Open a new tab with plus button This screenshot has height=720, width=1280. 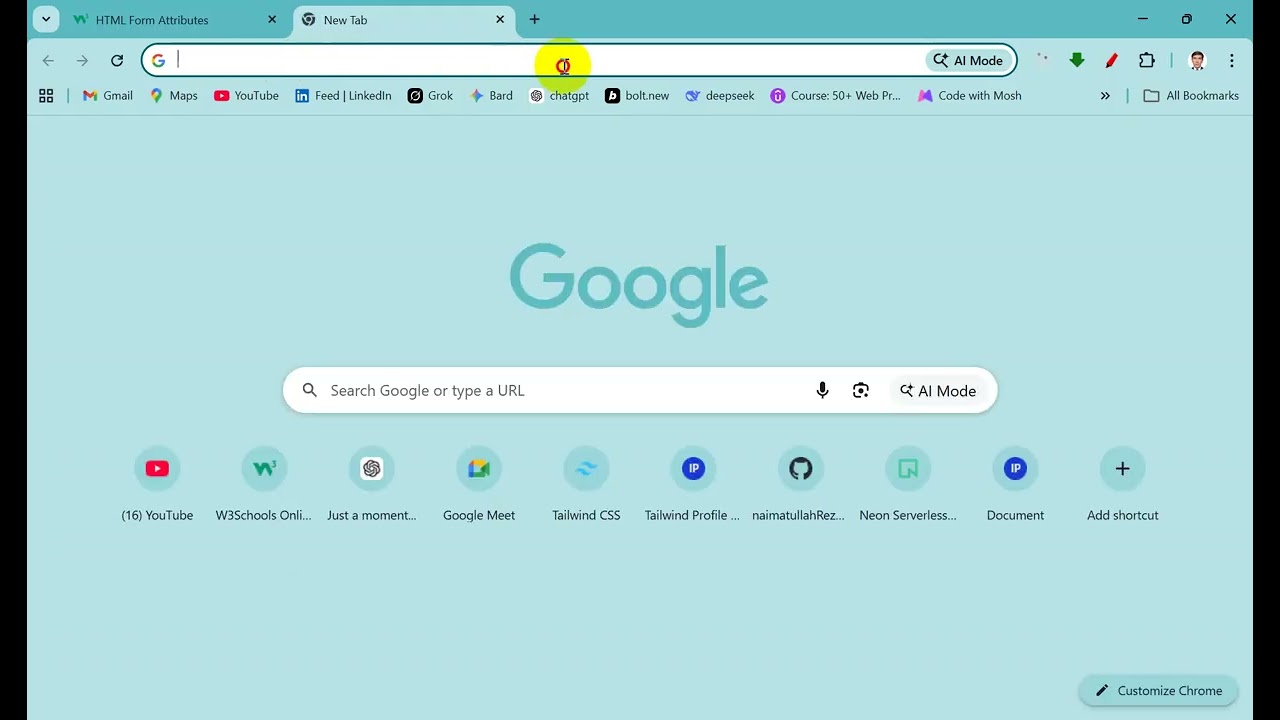point(535,20)
